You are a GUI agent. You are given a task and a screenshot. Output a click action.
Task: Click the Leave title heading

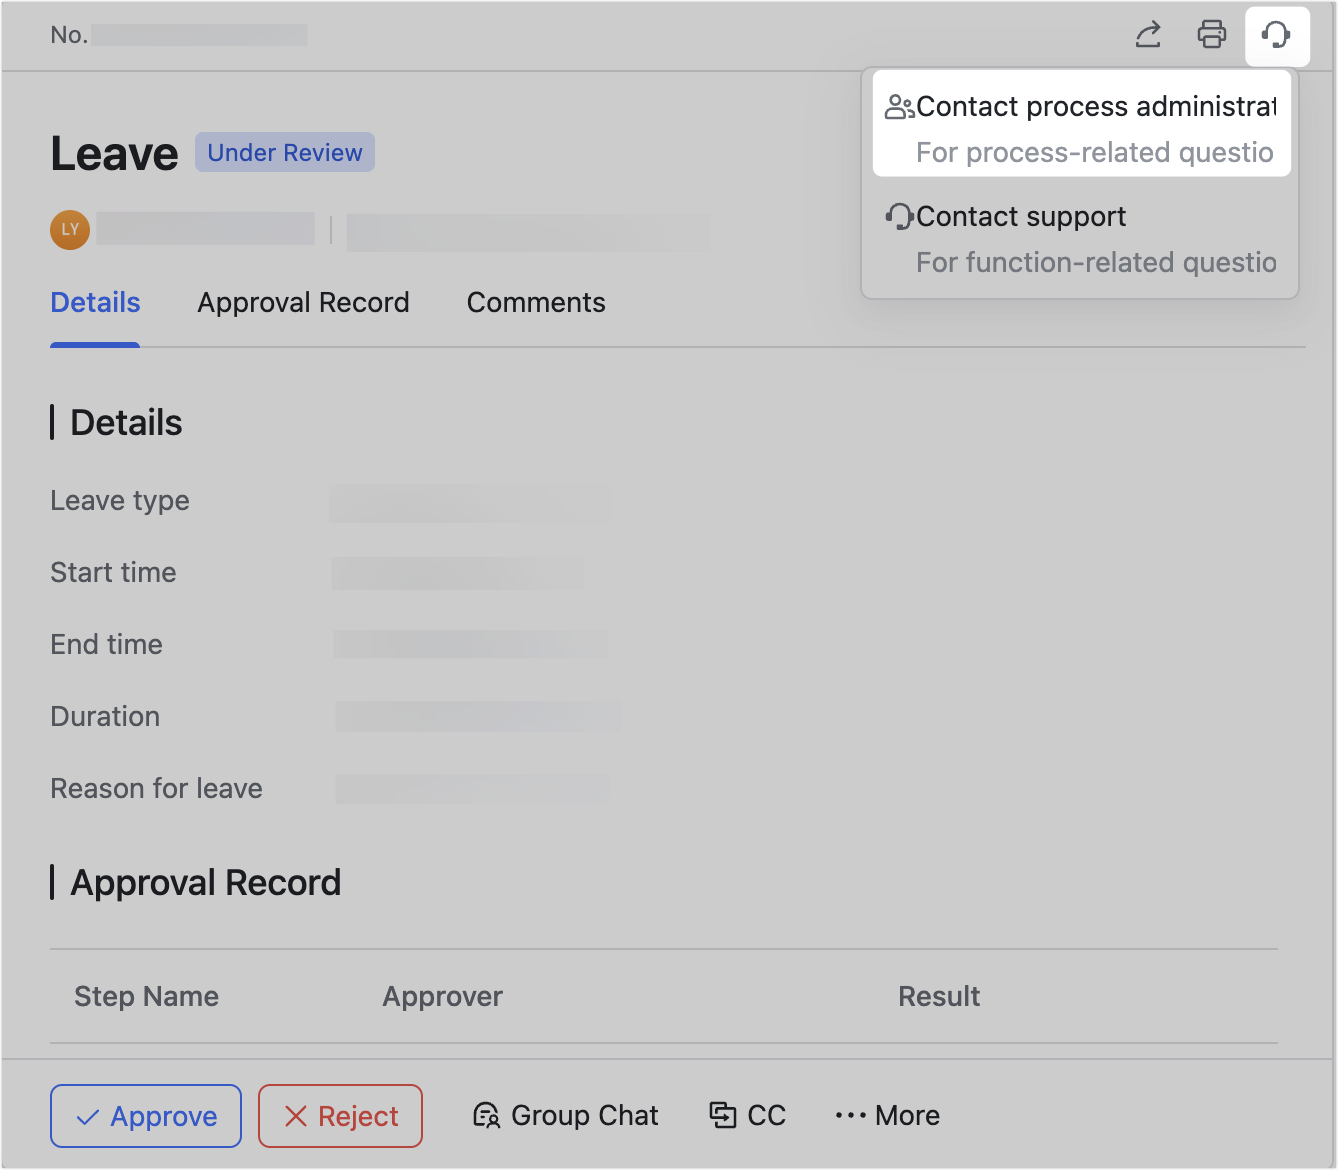(x=114, y=154)
